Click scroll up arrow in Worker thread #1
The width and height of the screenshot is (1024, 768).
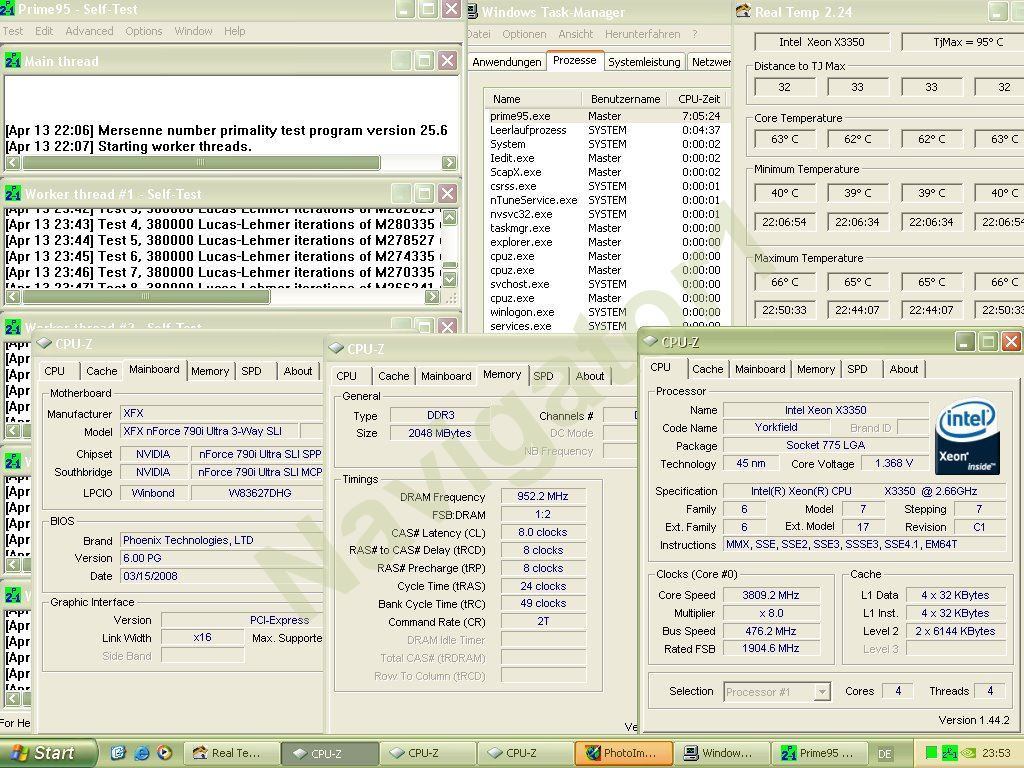coord(450,216)
